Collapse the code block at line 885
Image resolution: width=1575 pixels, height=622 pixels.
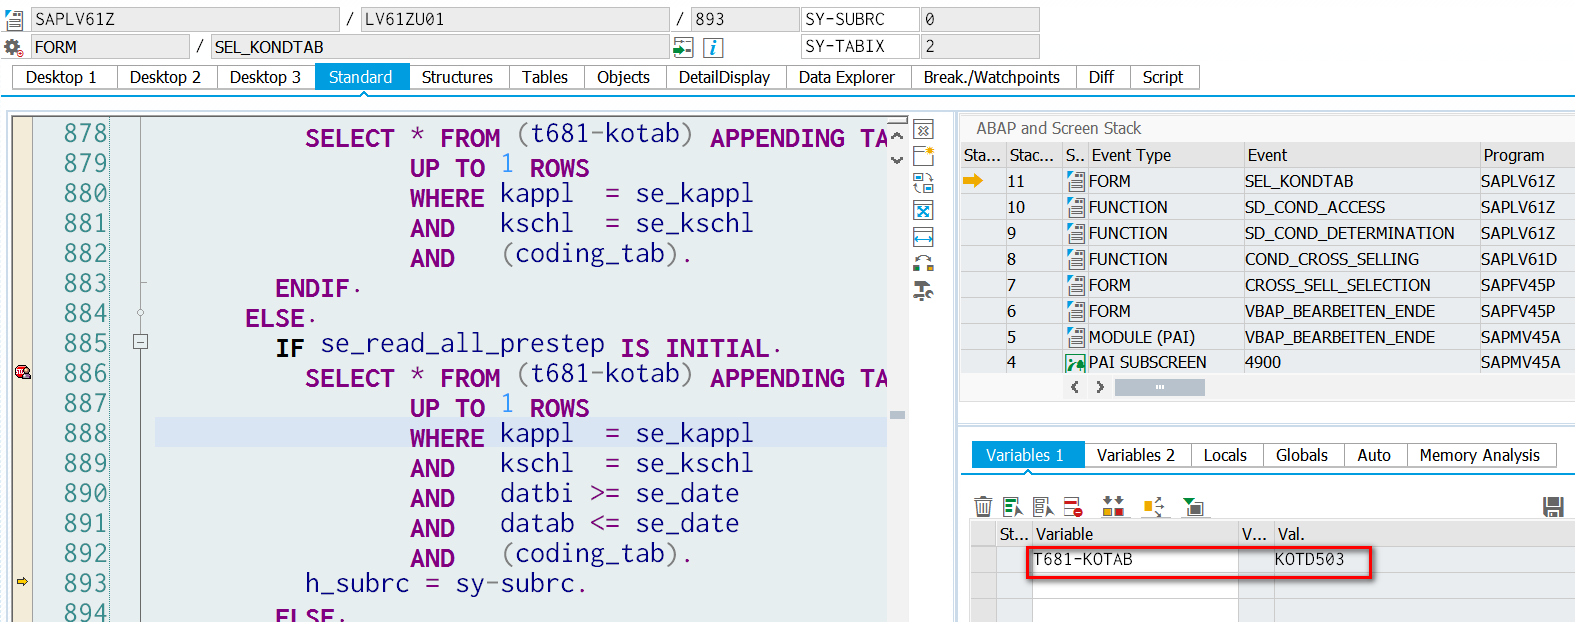(141, 342)
